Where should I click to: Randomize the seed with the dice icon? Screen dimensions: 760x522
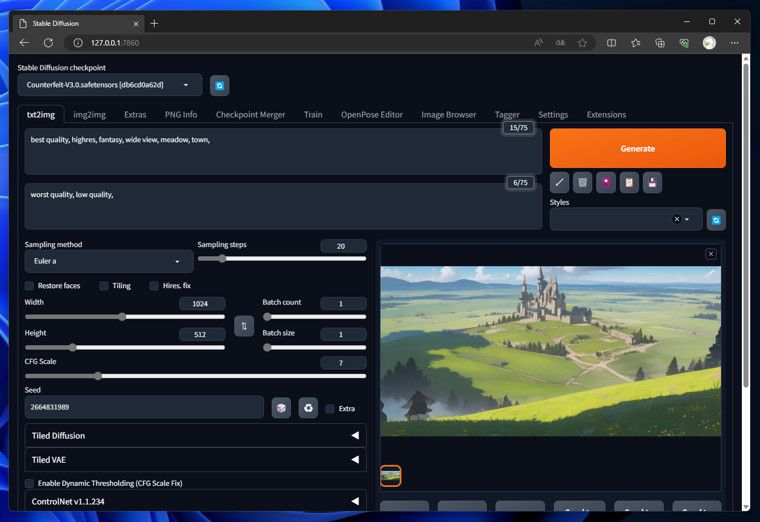(x=281, y=408)
